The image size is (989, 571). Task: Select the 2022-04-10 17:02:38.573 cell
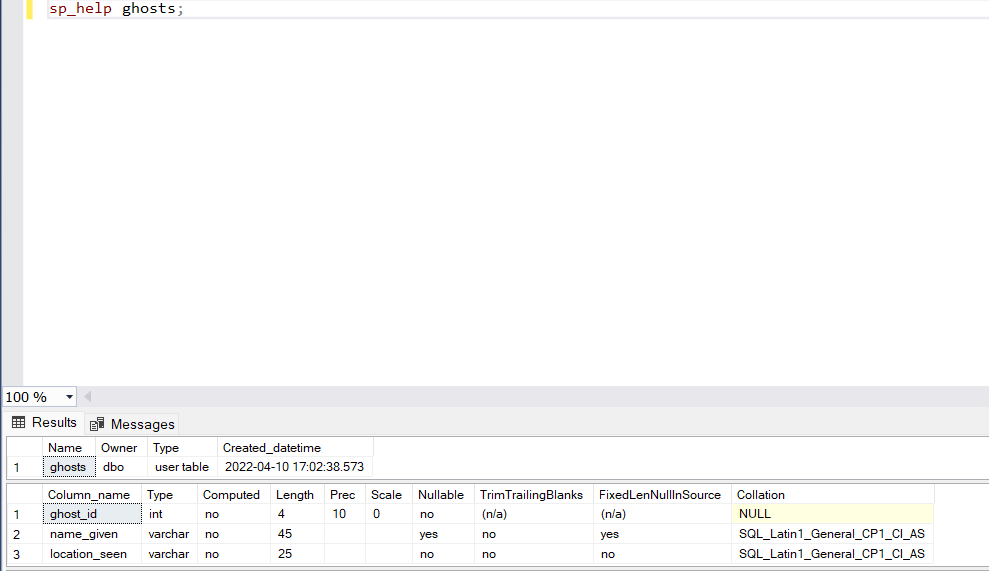tap(295, 467)
